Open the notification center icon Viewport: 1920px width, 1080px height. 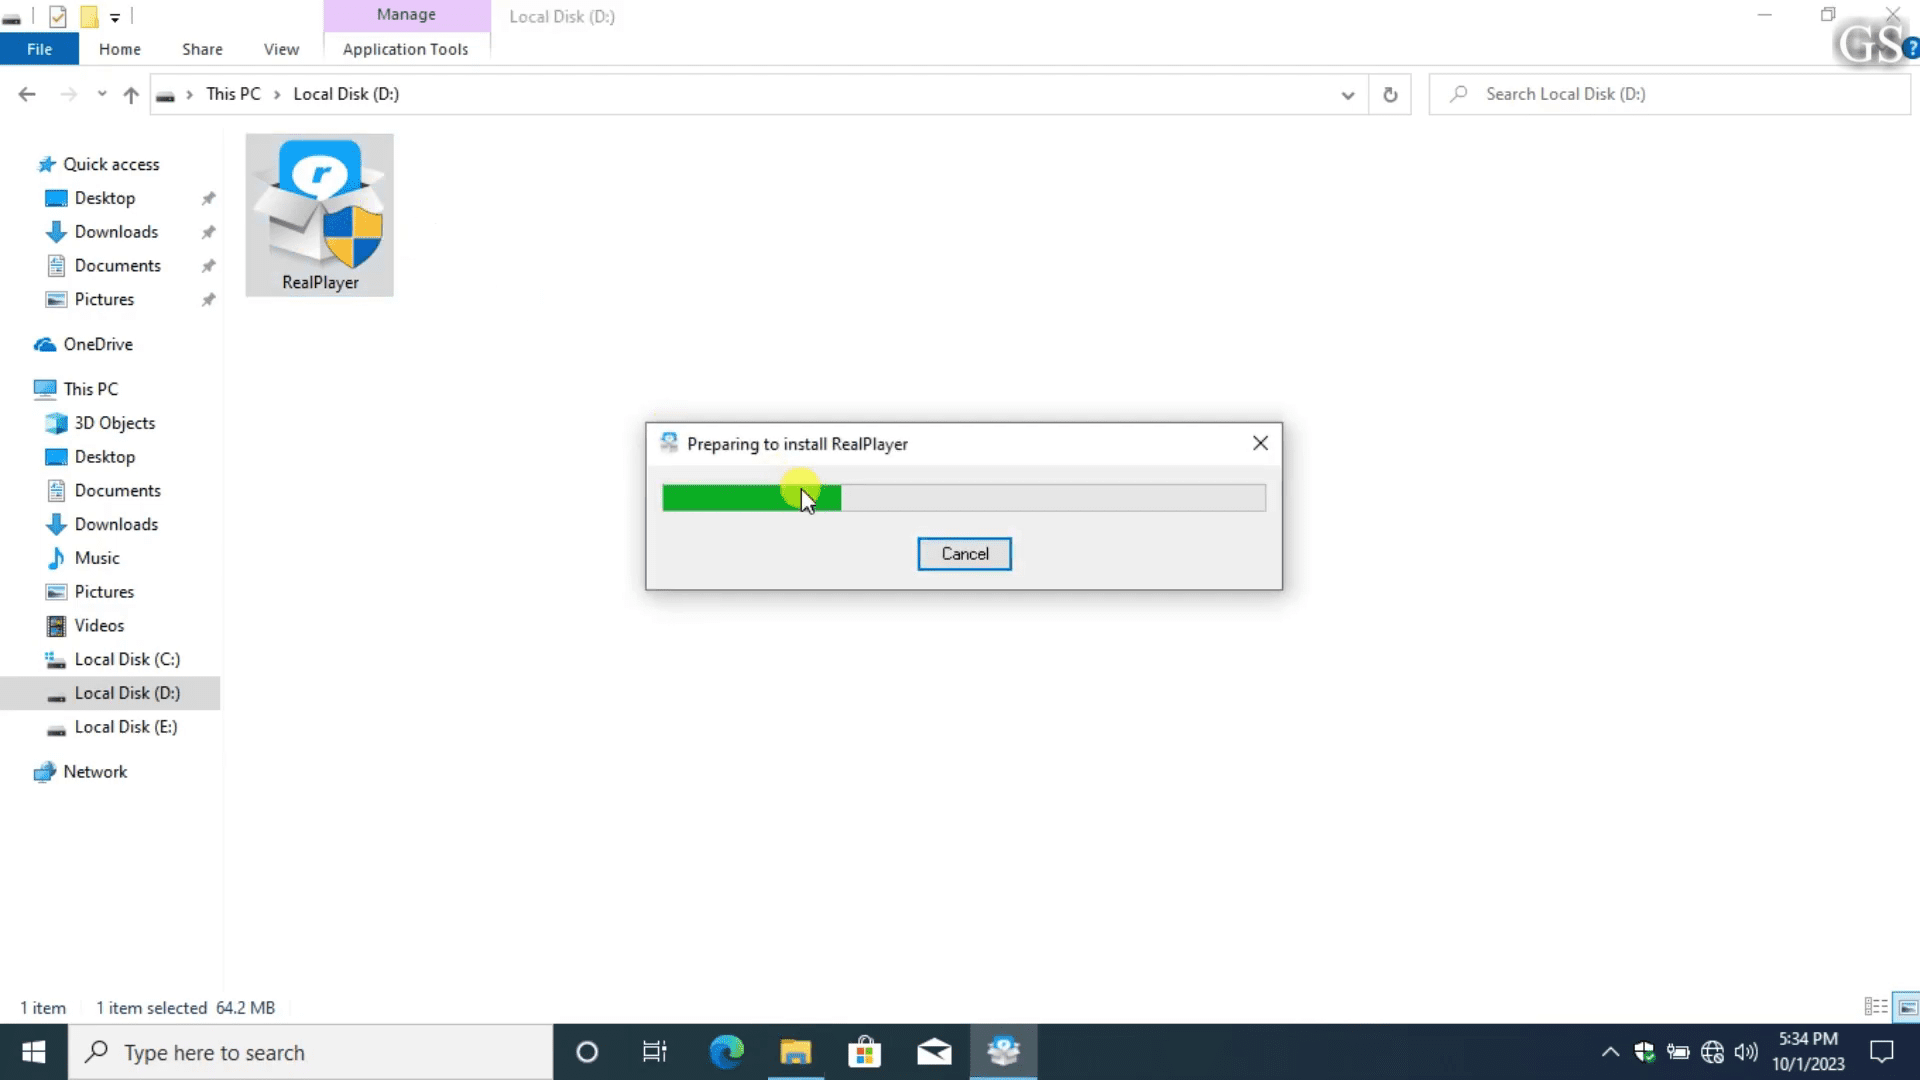1882,1052
